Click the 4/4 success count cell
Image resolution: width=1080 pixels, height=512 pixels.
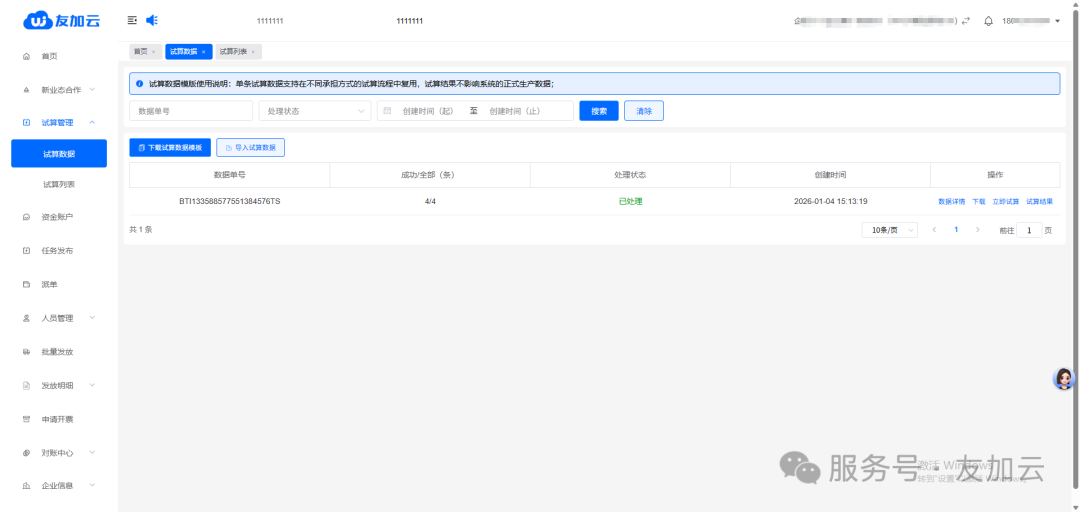click(430, 202)
